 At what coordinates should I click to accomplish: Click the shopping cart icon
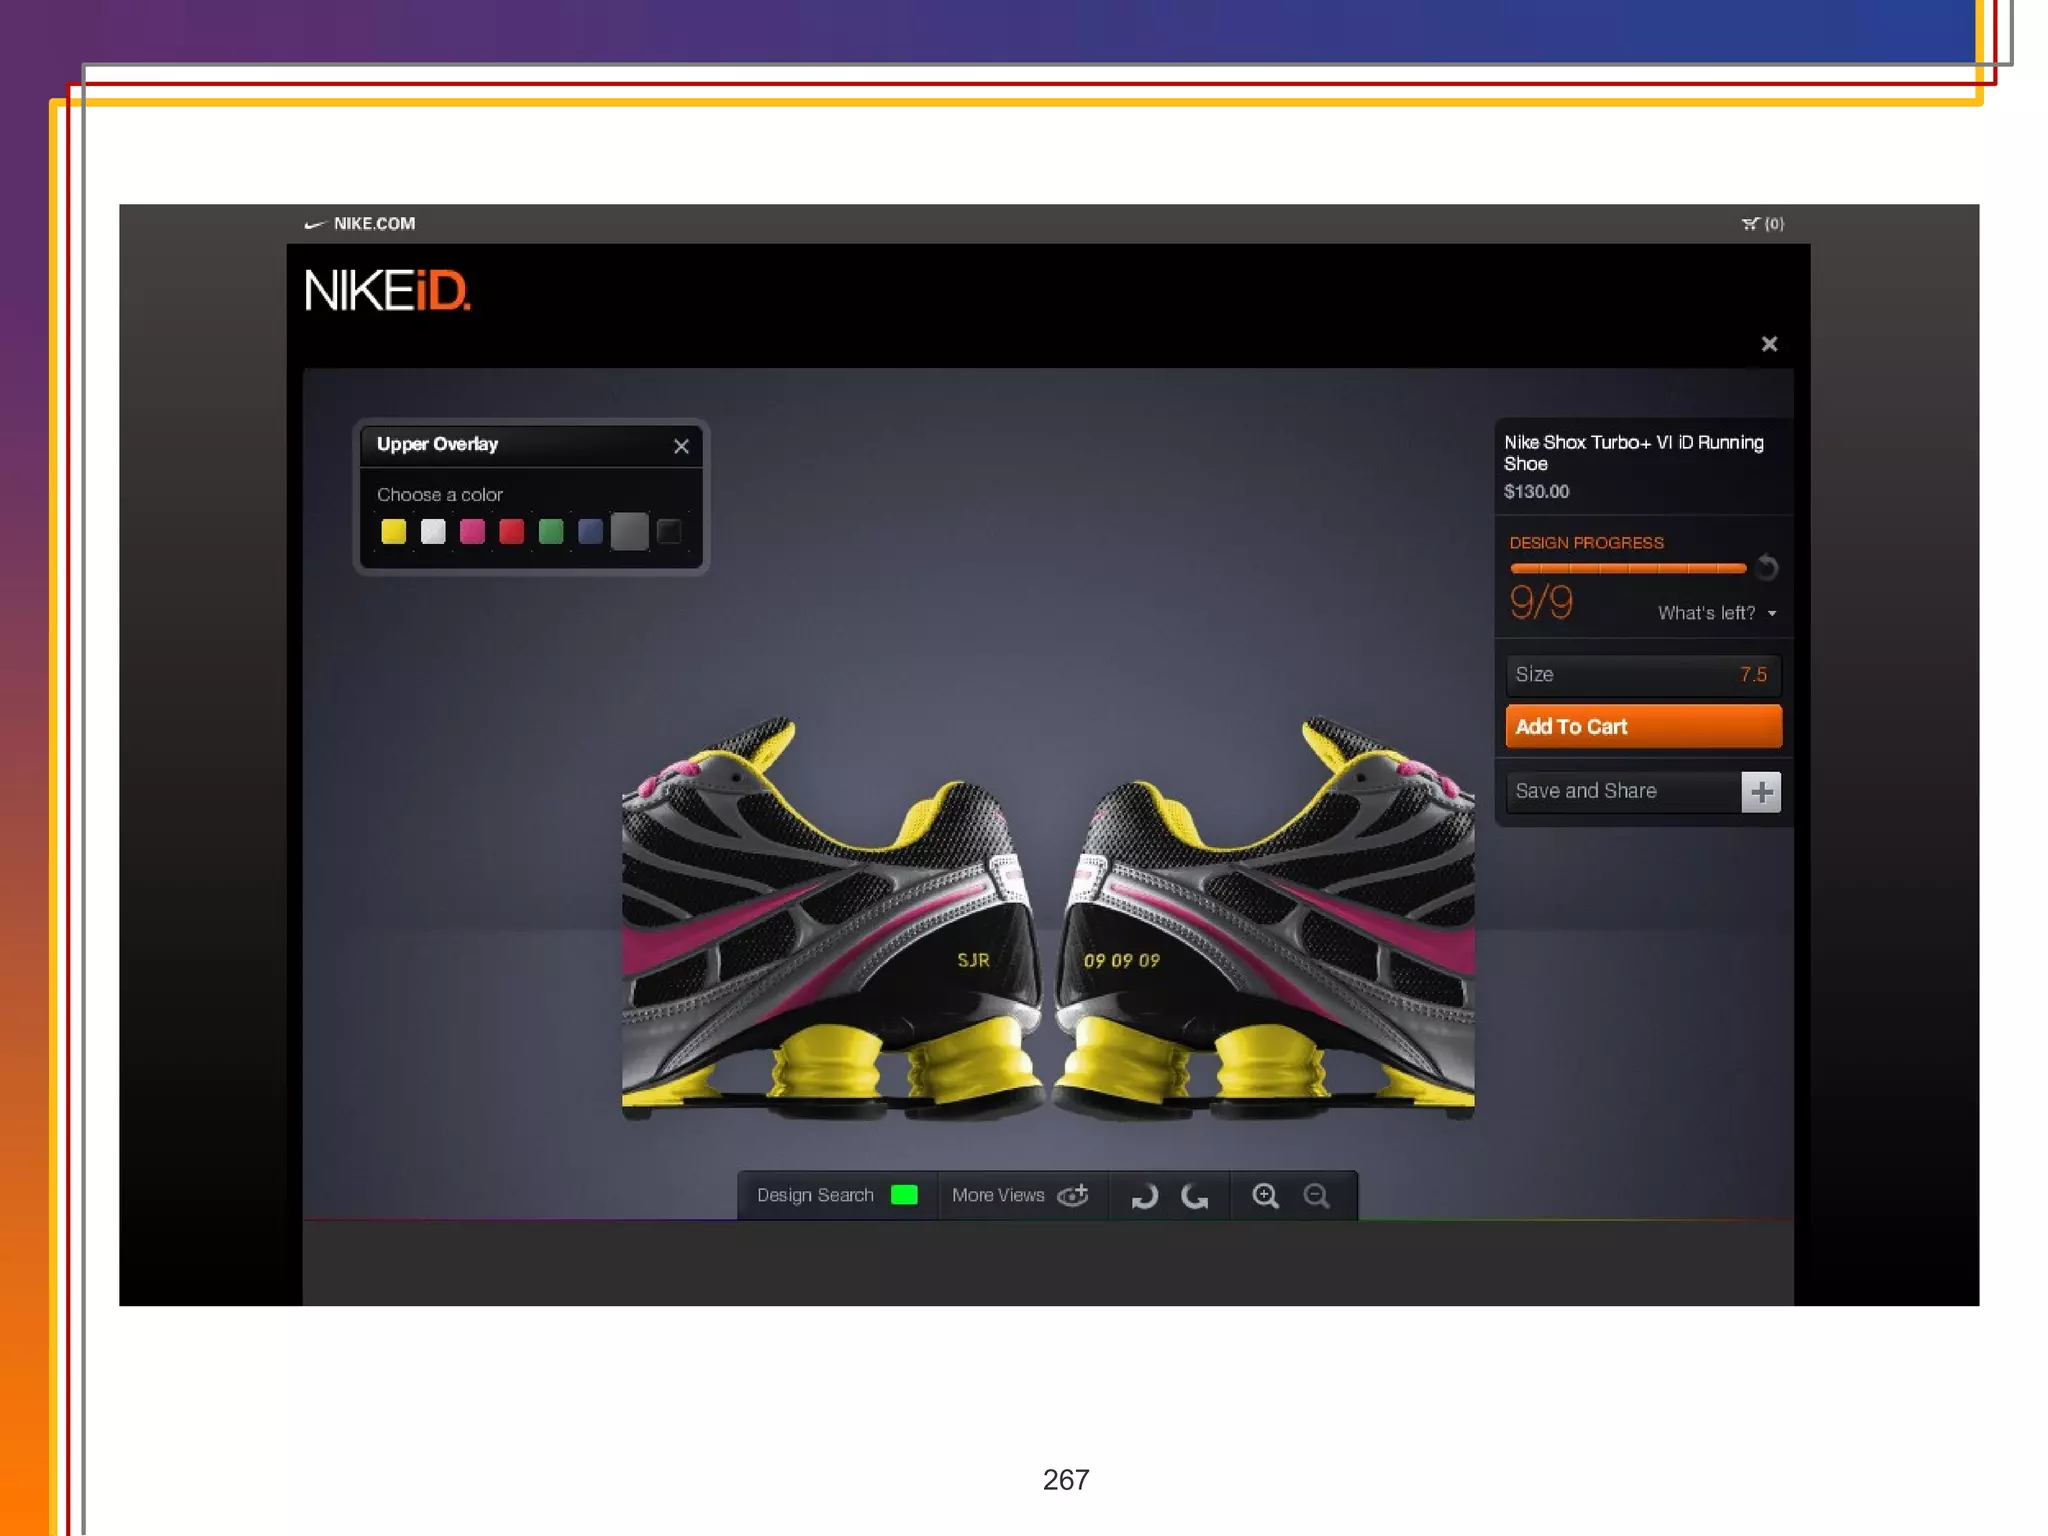[1750, 224]
